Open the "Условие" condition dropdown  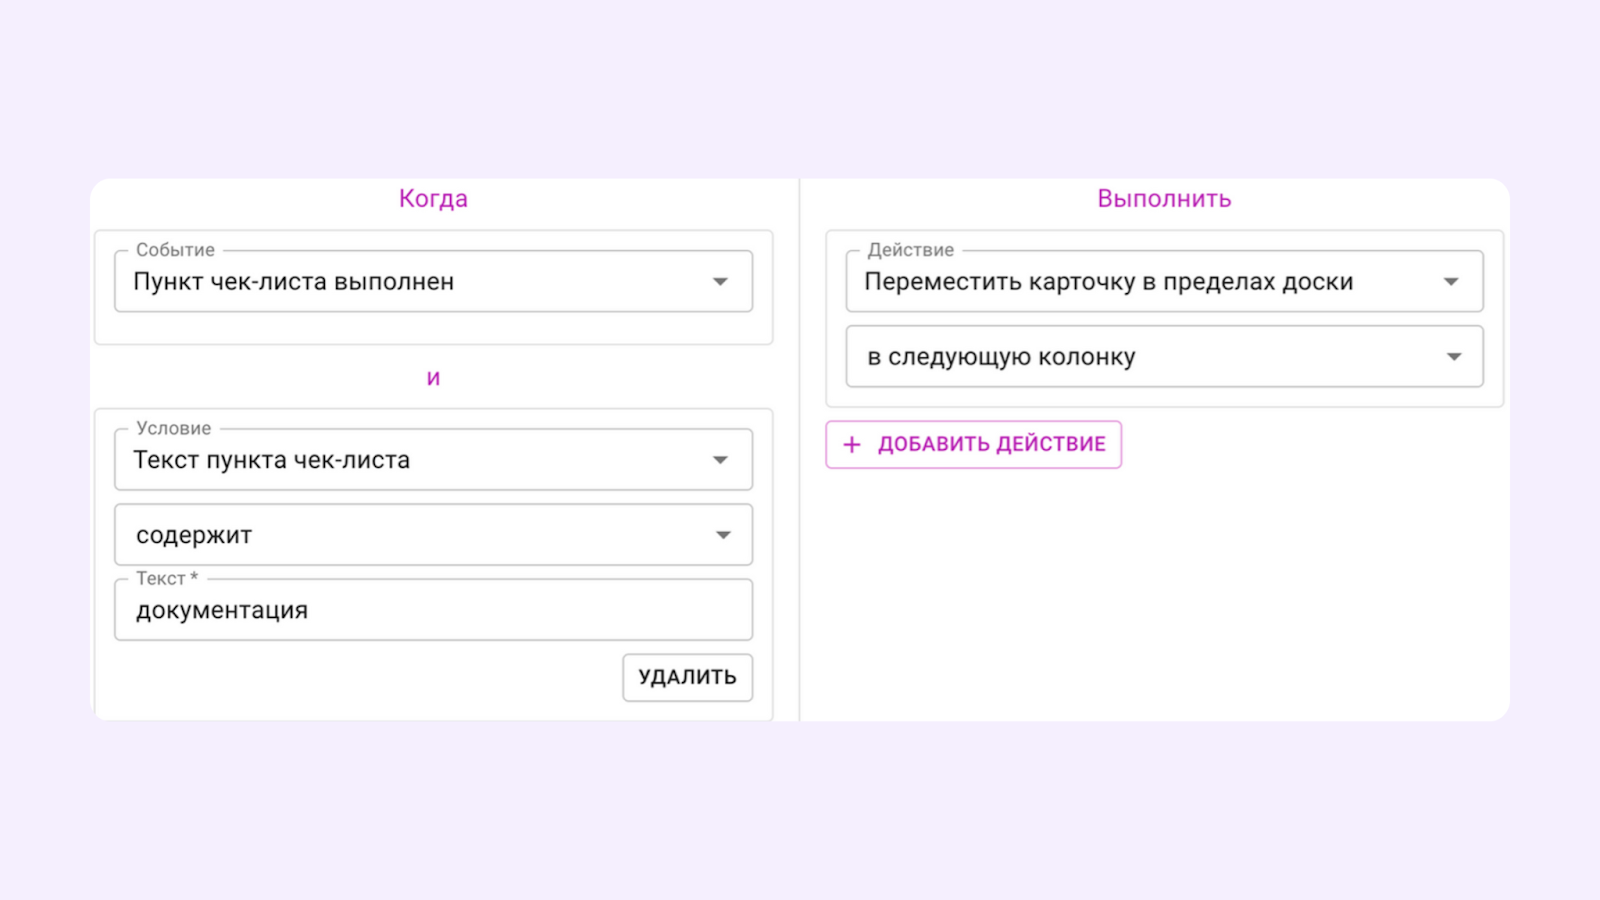click(x=433, y=459)
